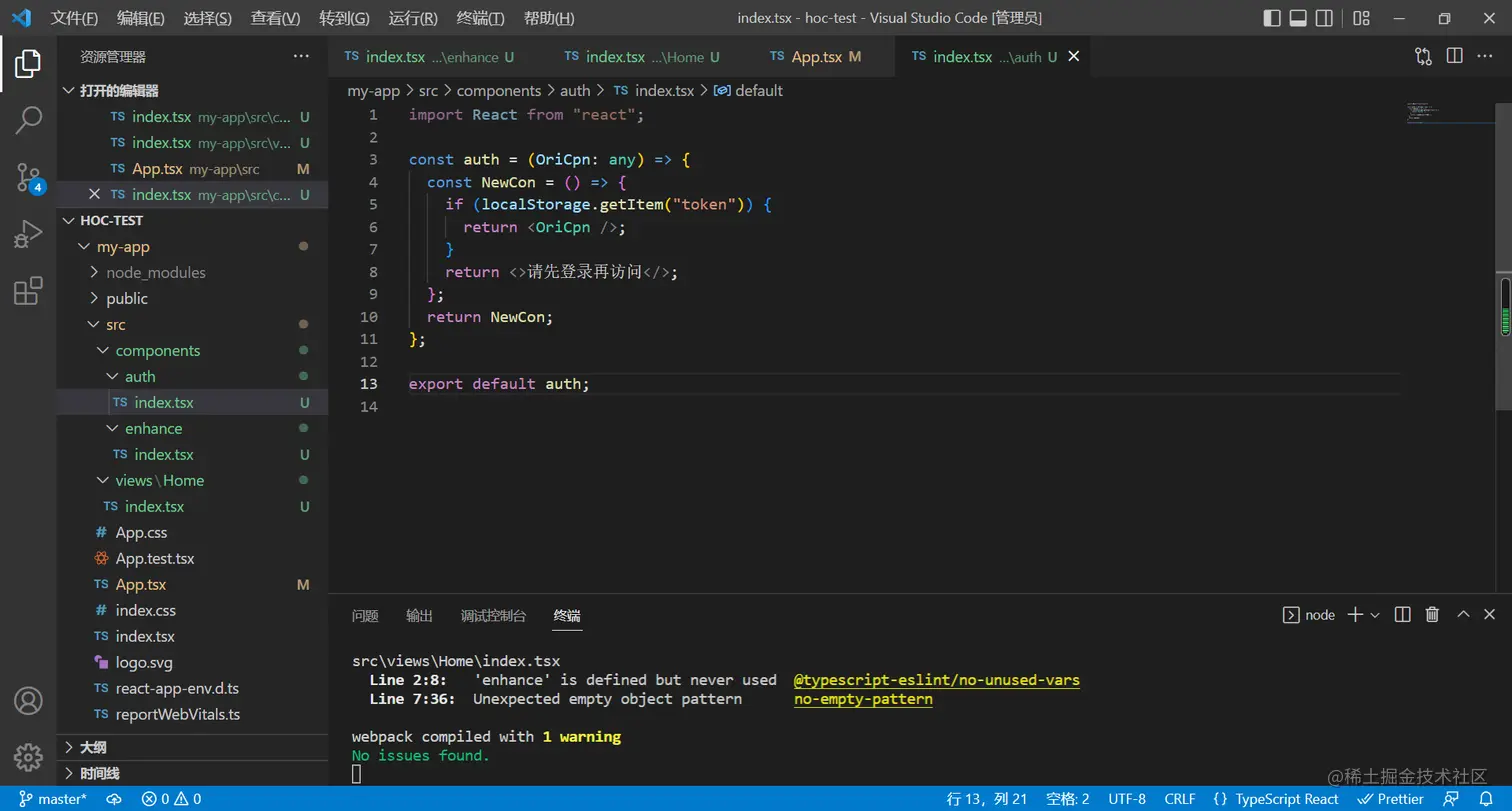Open the Manage gear icon
The image size is (1512, 811).
[x=28, y=756]
